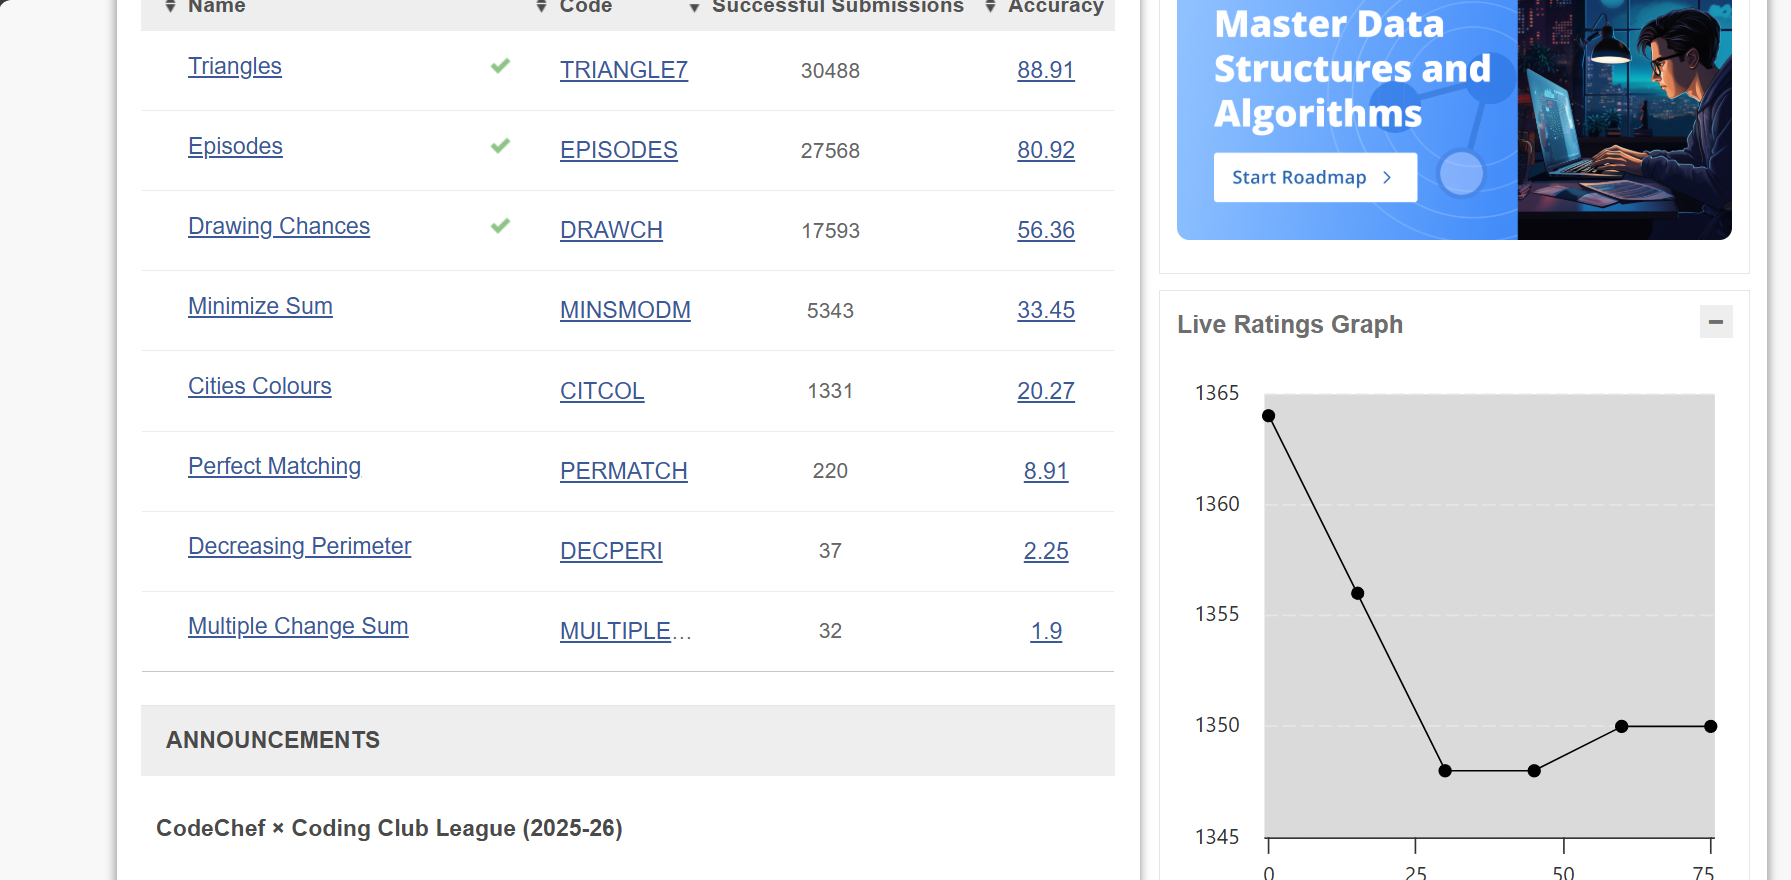Open accuracy 80.92 for Episodes
This screenshot has height=880, width=1791.
coord(1046,150)
